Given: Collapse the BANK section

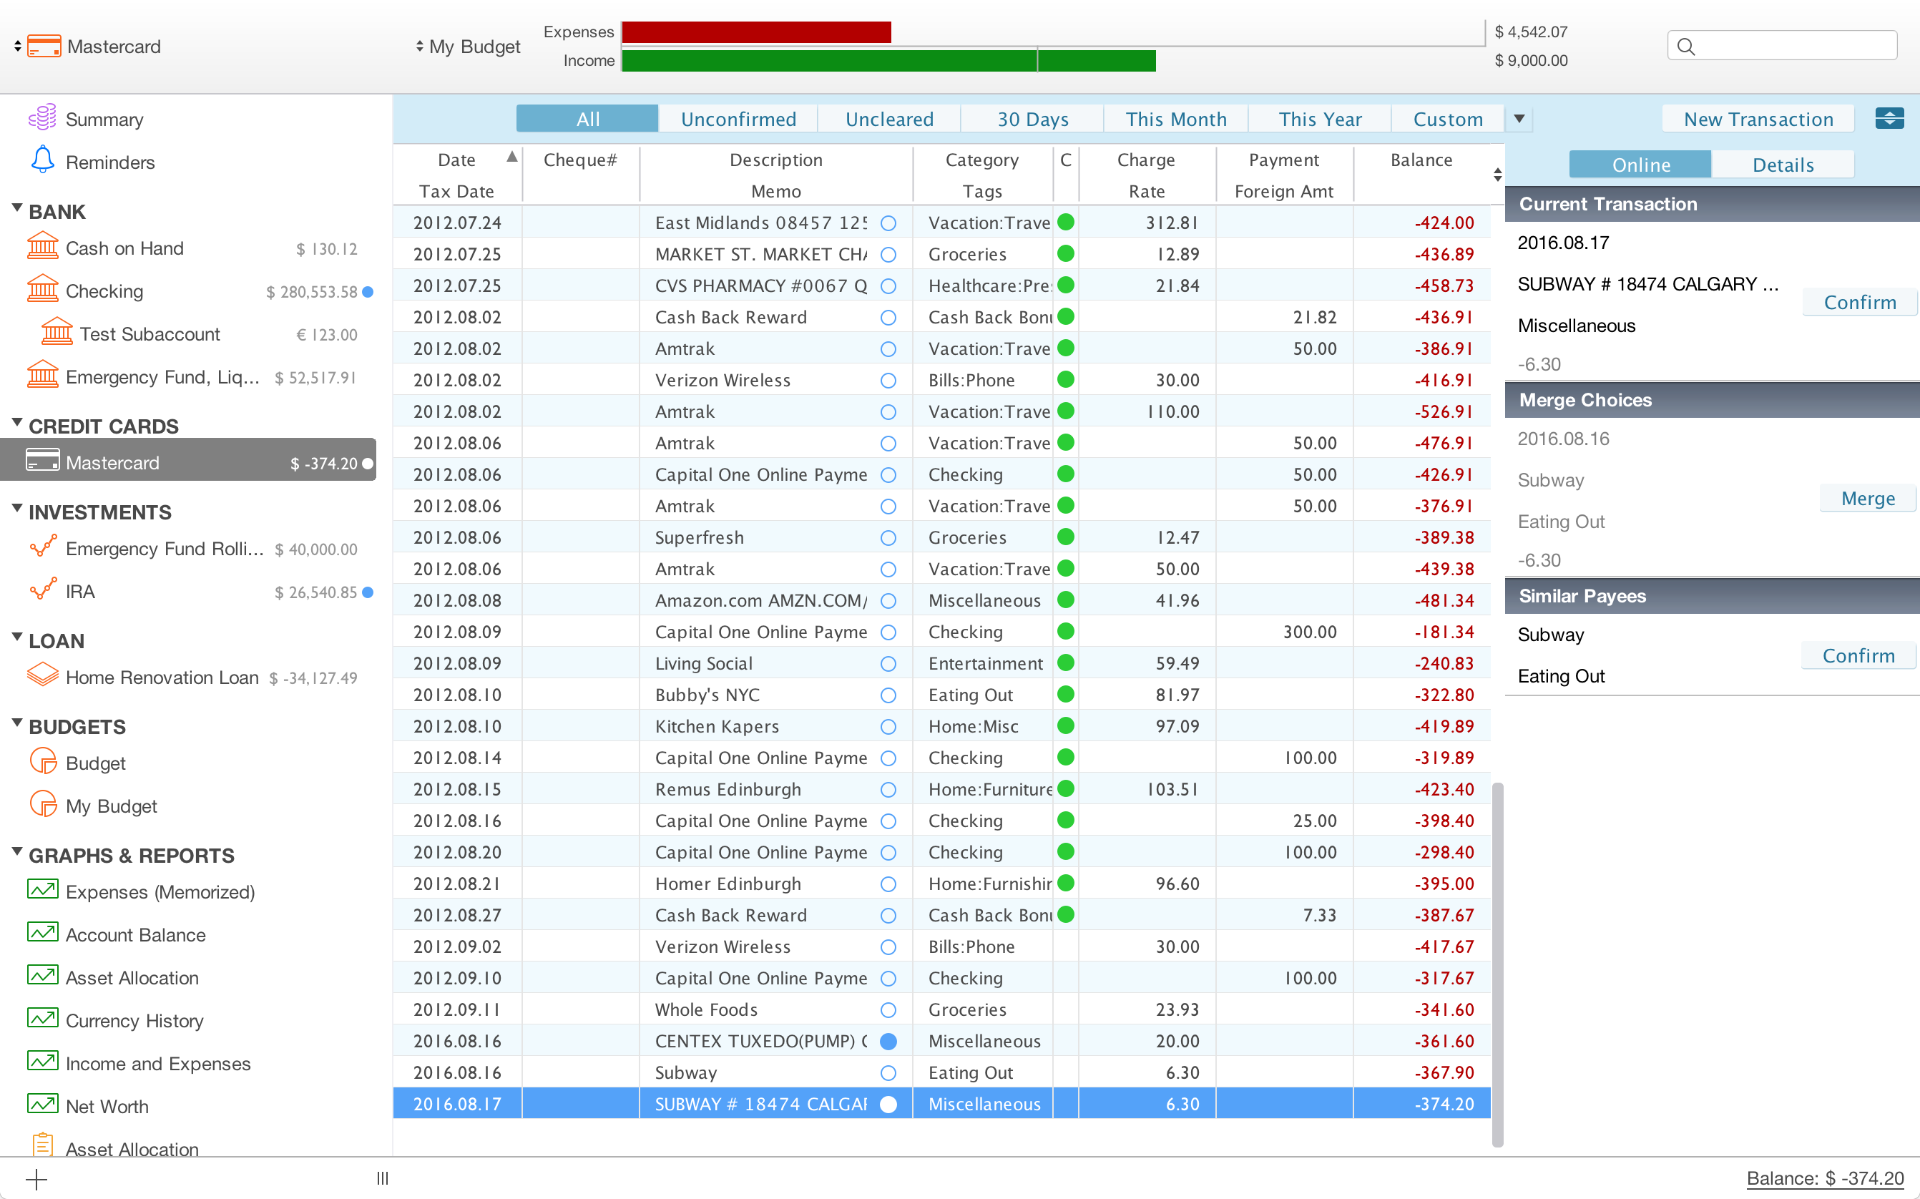Looking at the screenshot, I should pos(17,208).
